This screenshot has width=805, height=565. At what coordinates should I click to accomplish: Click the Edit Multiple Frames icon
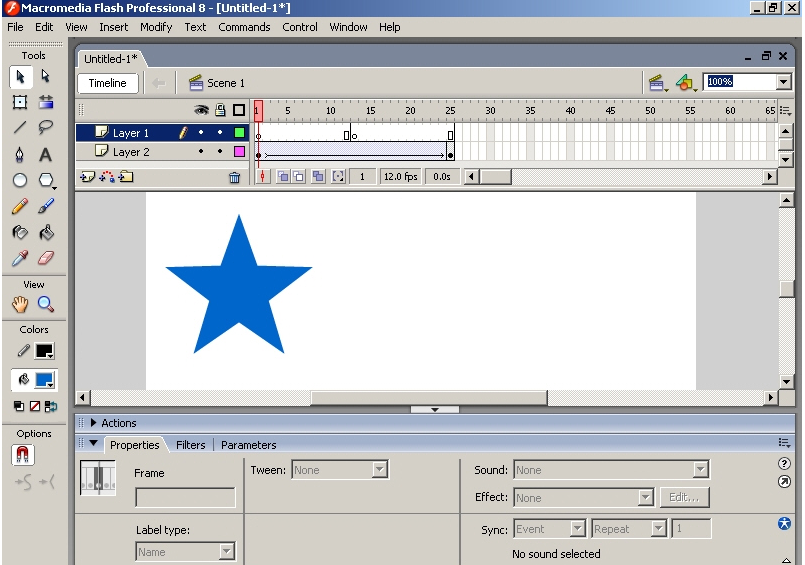[318, 177]
